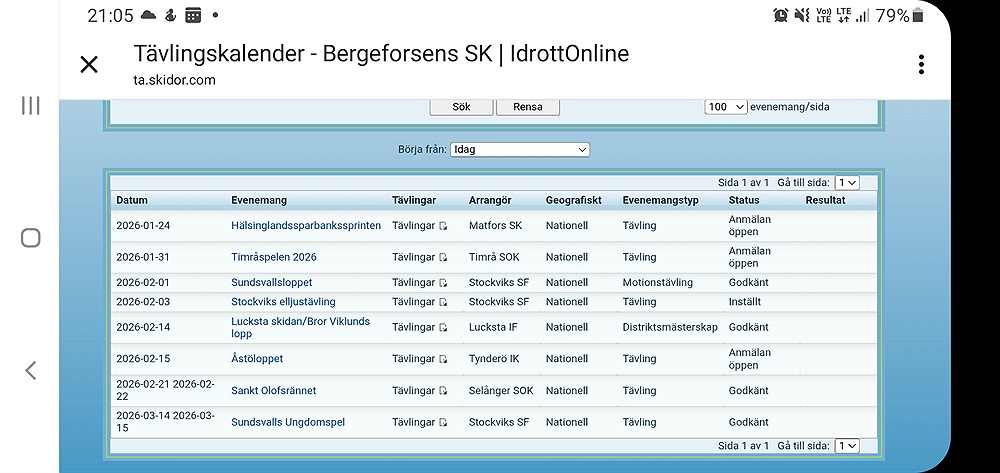
Task: Open Tävlingar icon for Sundsvalls Ungdomspel row
Action: [443, 422]
